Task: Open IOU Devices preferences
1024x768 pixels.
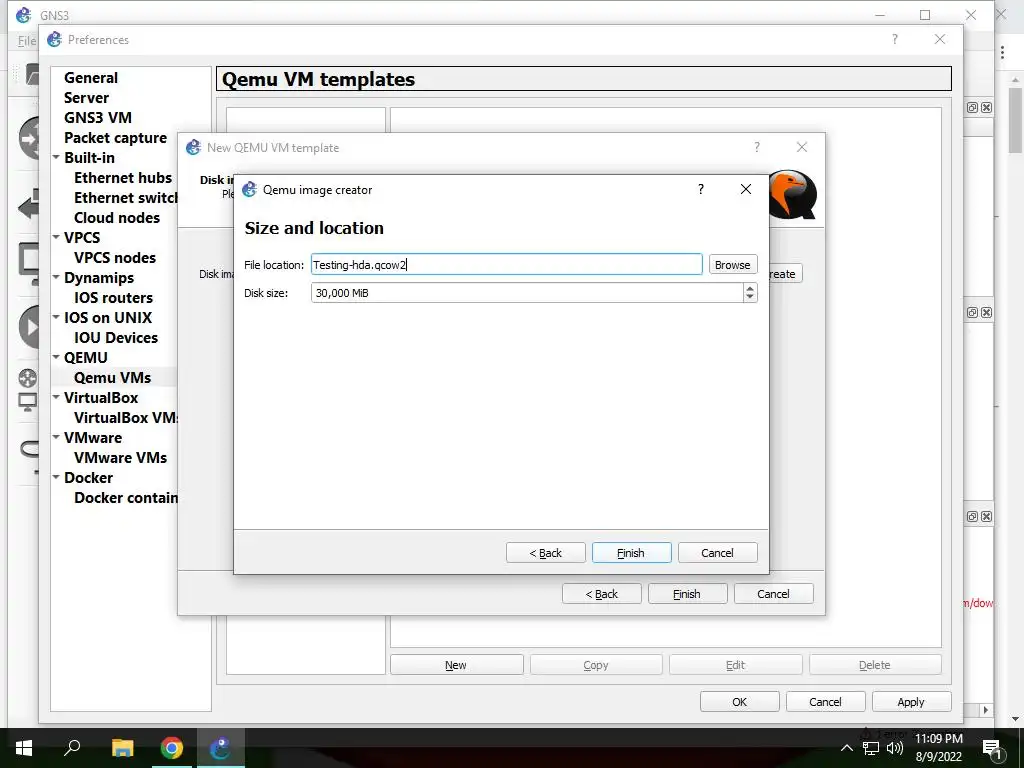Action: pos(116,338)
